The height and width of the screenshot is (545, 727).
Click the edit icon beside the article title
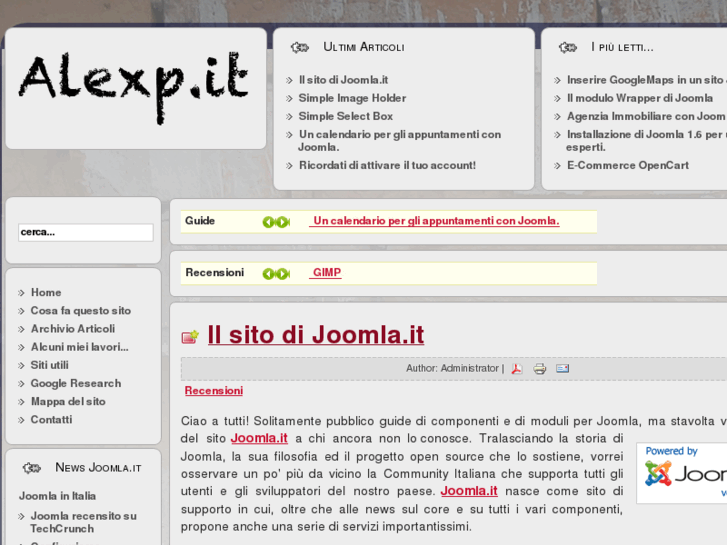tap(190, 337)
